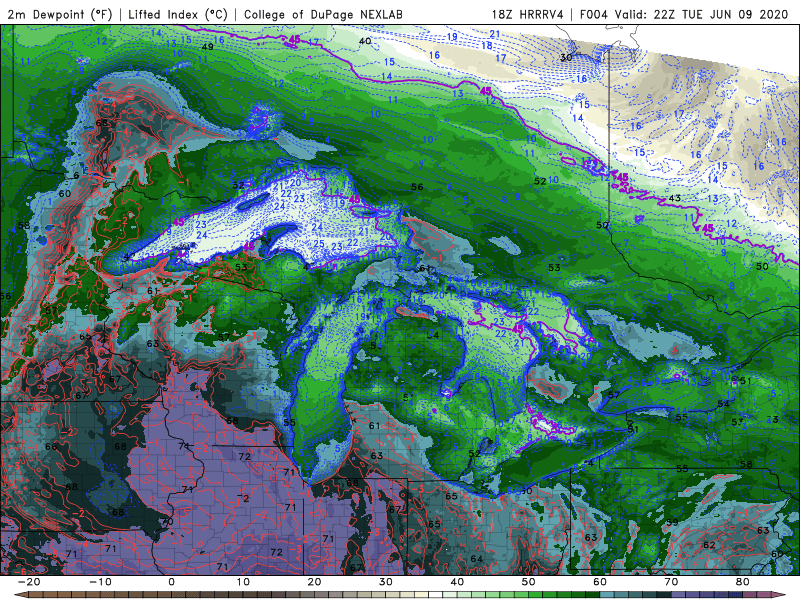The width and height of the screenshot is (800, 600).
Task: Click the '18Z HRRRV4' model run label
Action: pyautogui.click(x=528, y=14)
